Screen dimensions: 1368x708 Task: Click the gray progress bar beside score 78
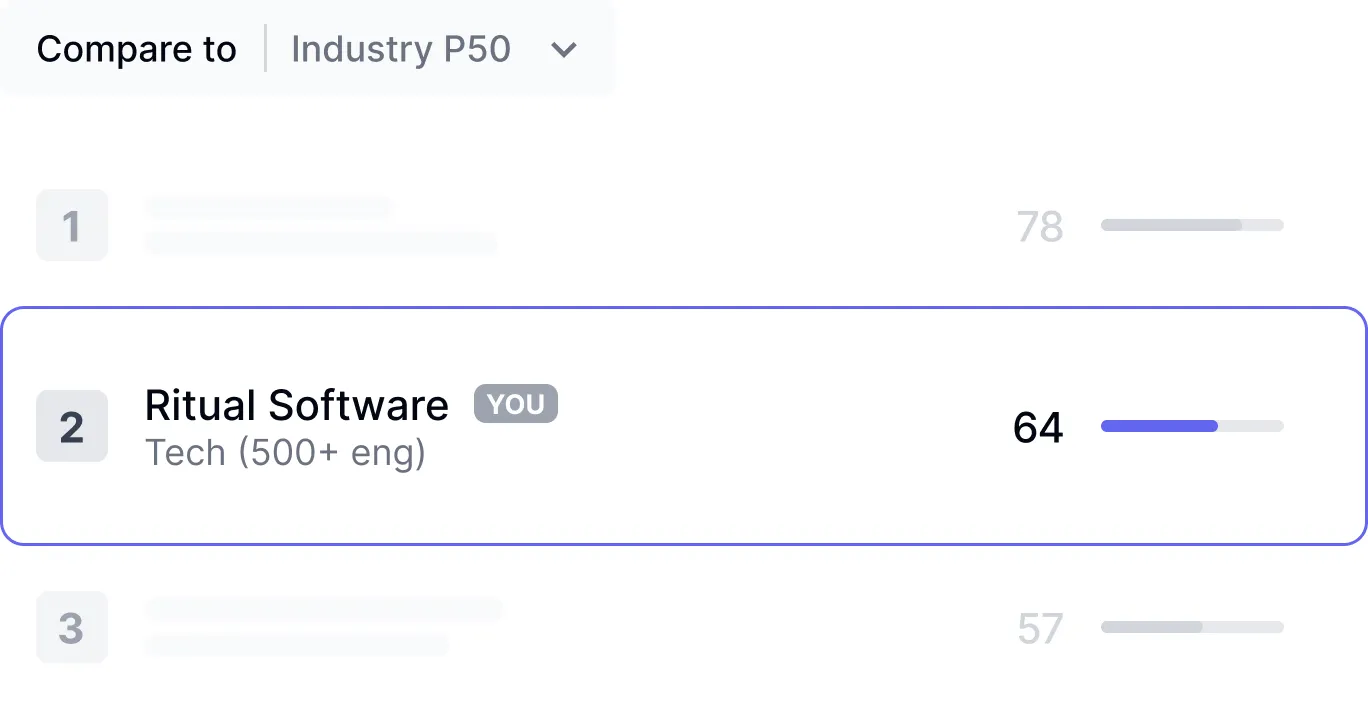tap(1192, 225)
